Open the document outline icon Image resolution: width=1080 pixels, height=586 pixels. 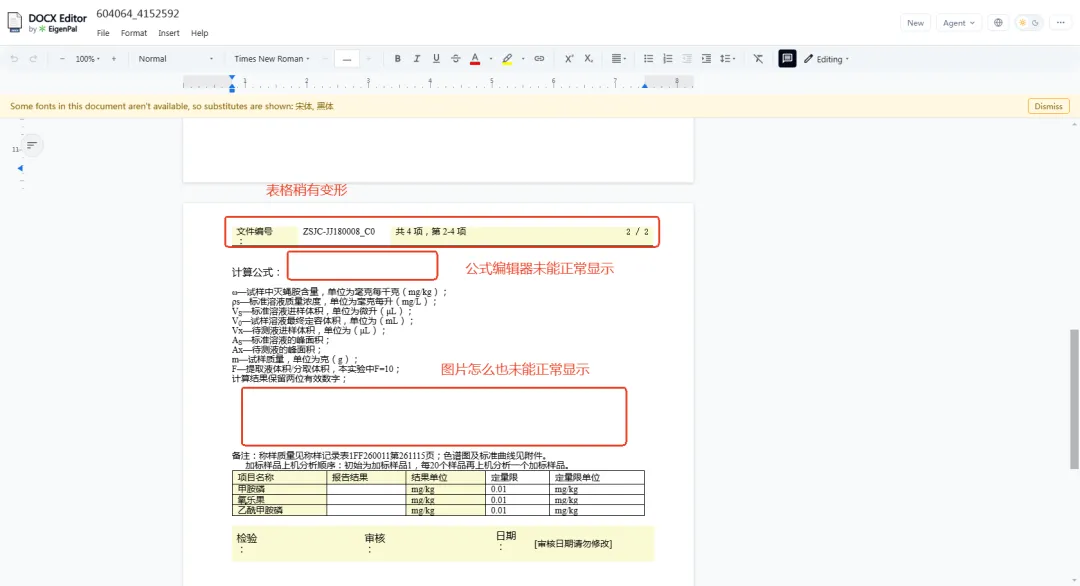click(x=32, y=145)
